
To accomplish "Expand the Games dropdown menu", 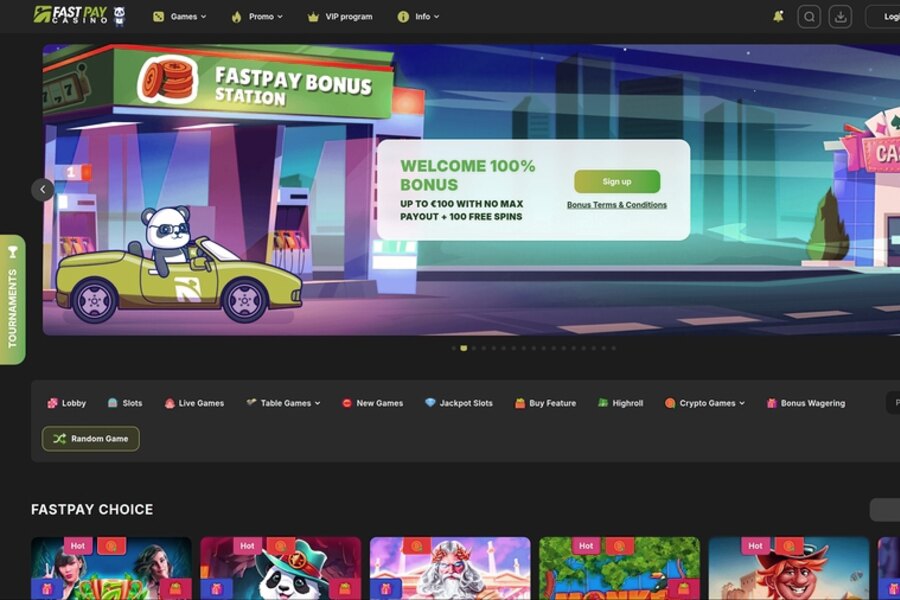I will point(180,17).
